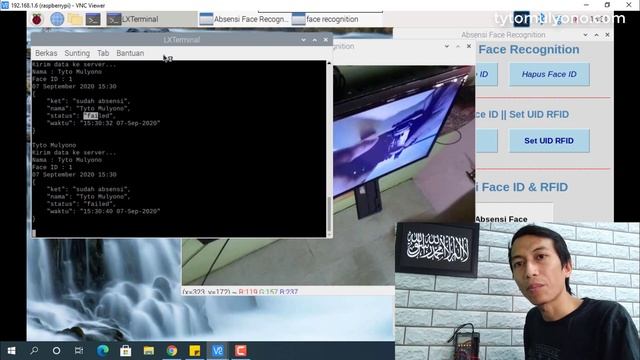Open the Sunting menu in LXTerminal
The image size is (640, 360).
[77, 53]
